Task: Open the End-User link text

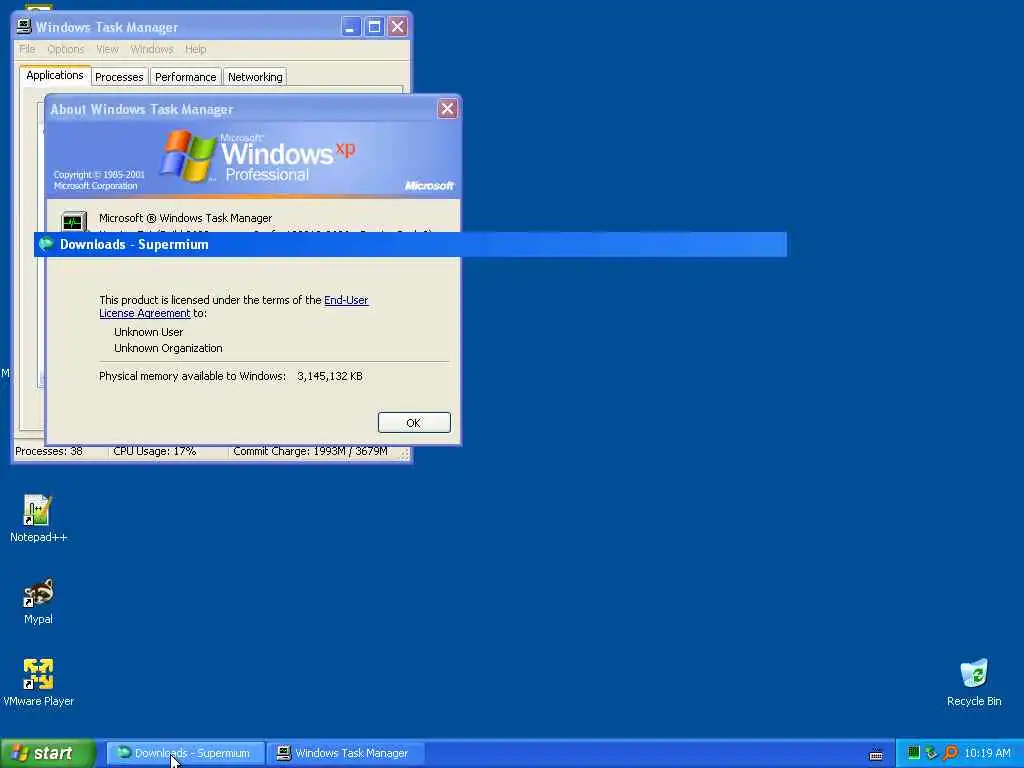Action: (346, 300)
